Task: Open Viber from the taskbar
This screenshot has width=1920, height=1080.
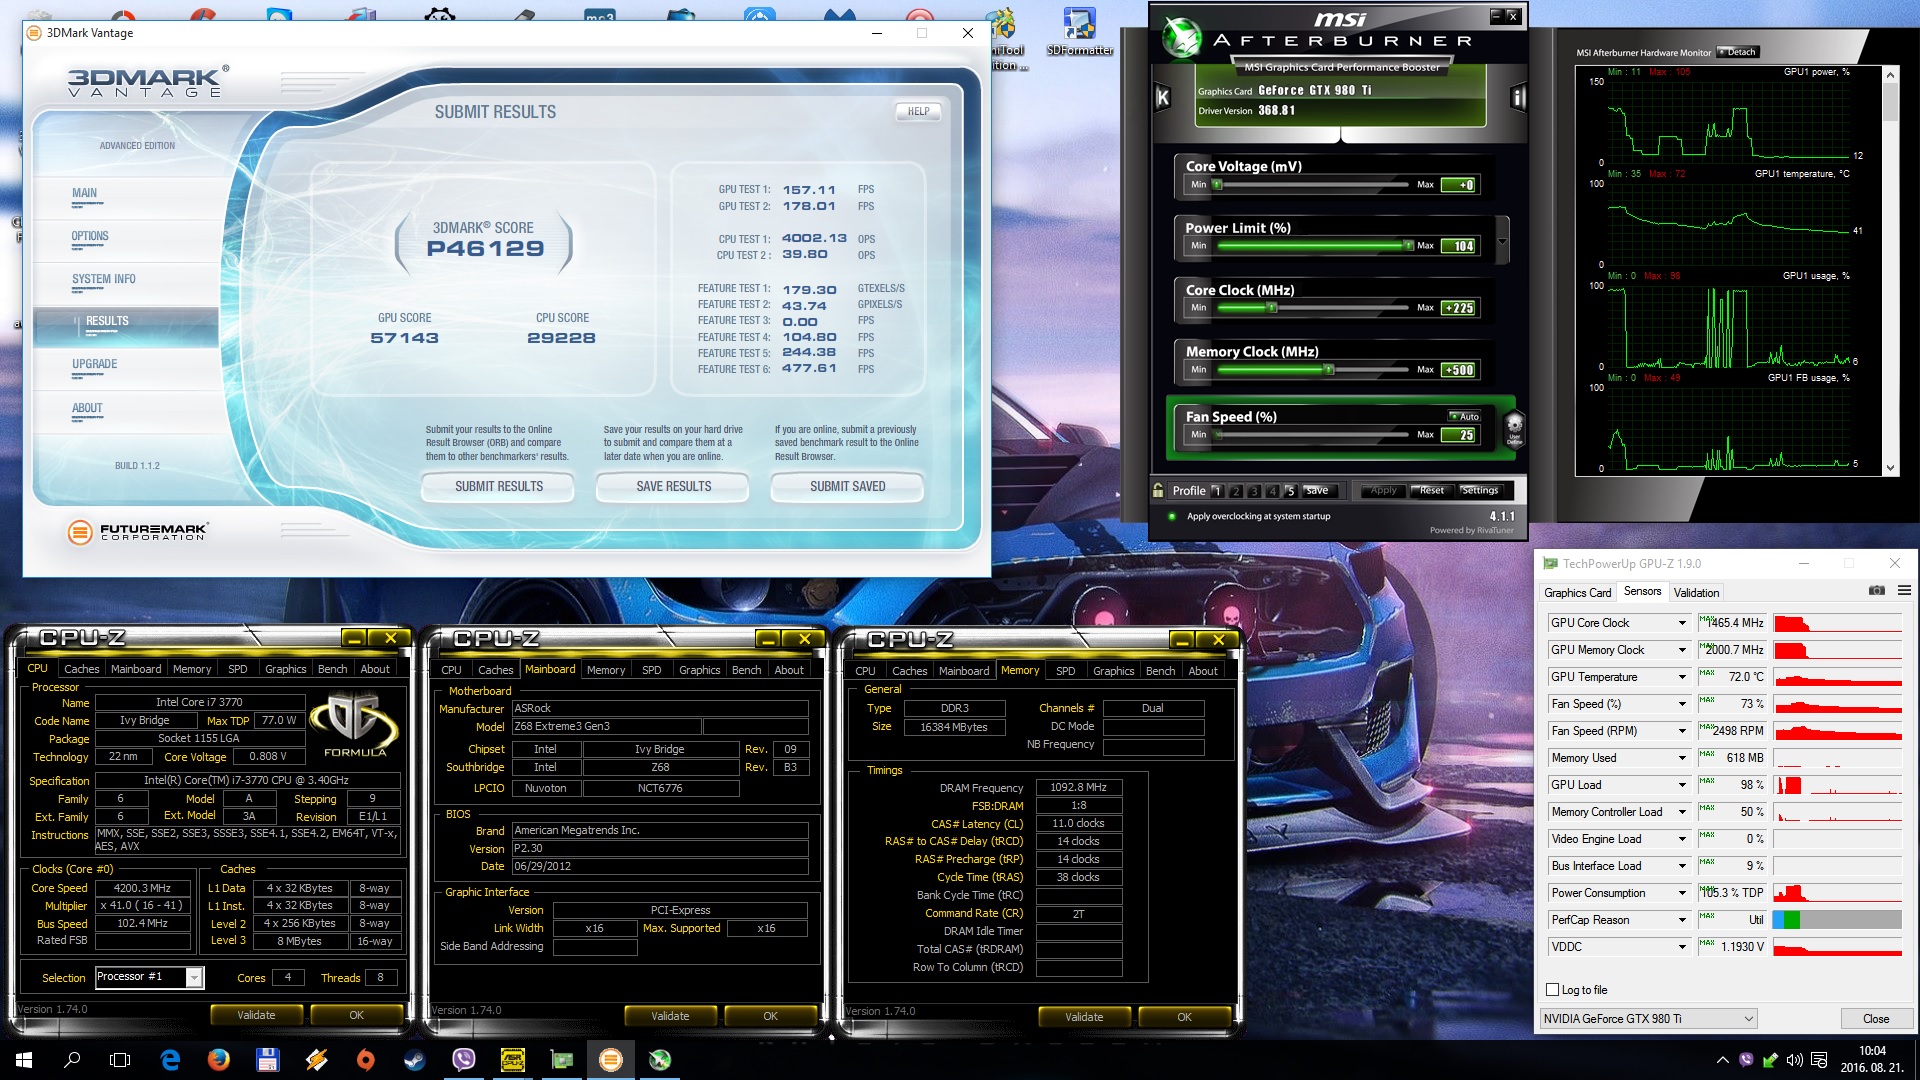Action: [x=463, y=1059]
